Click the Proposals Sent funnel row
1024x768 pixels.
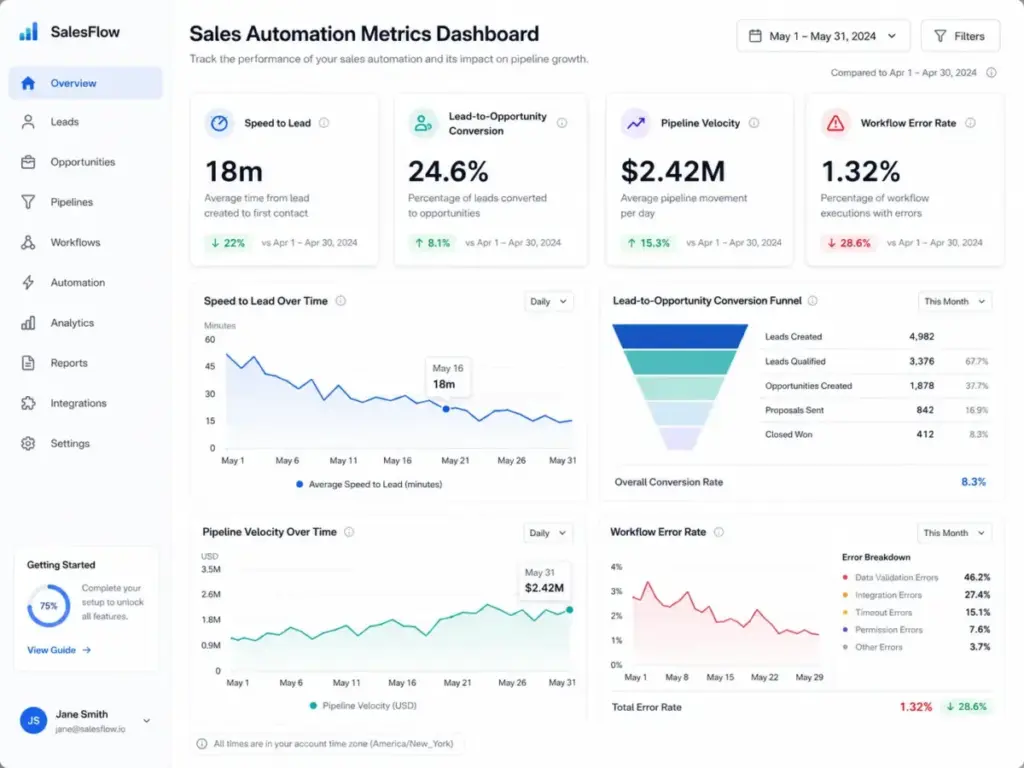876,410
